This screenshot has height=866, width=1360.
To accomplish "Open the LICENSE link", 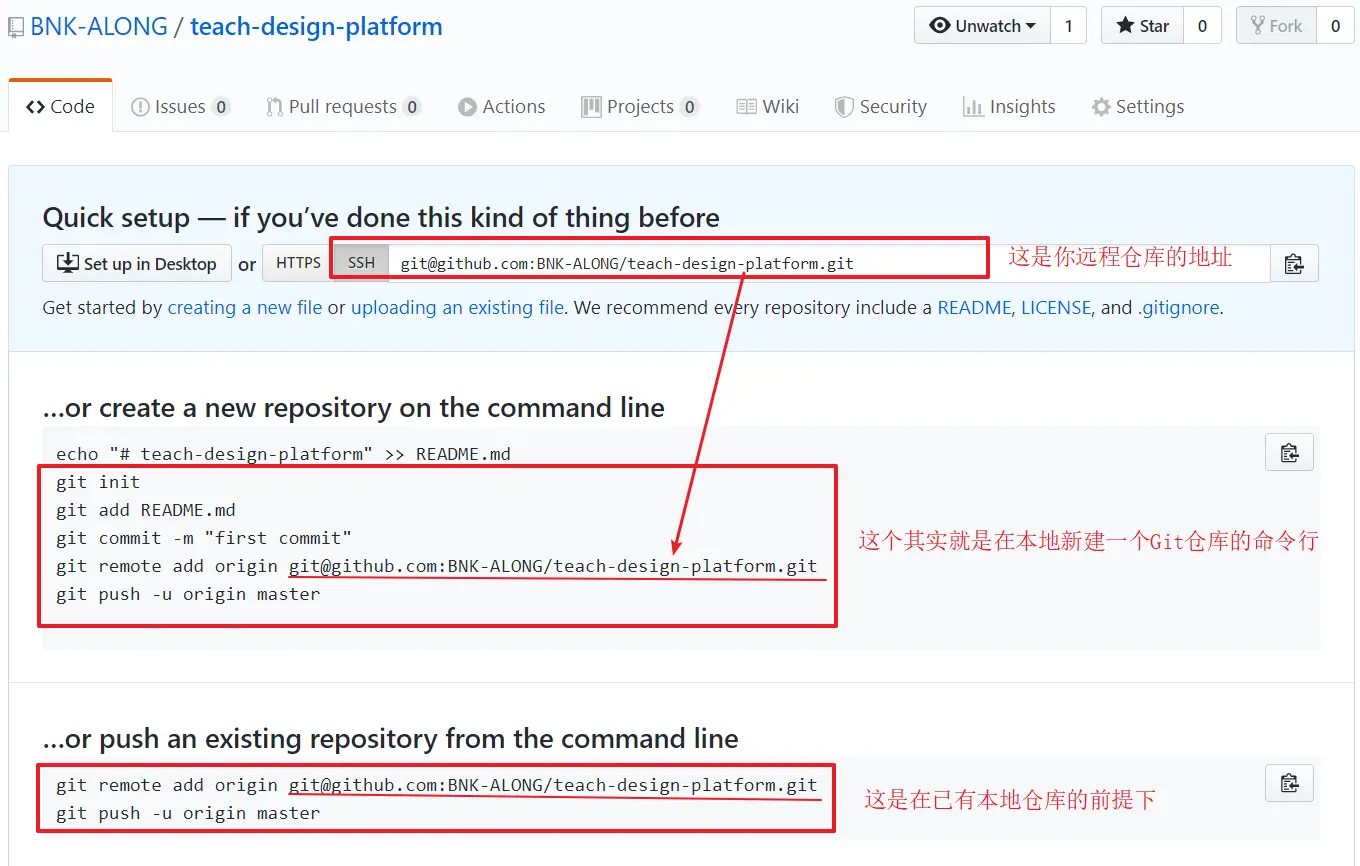I will [x=1056, y=308].
